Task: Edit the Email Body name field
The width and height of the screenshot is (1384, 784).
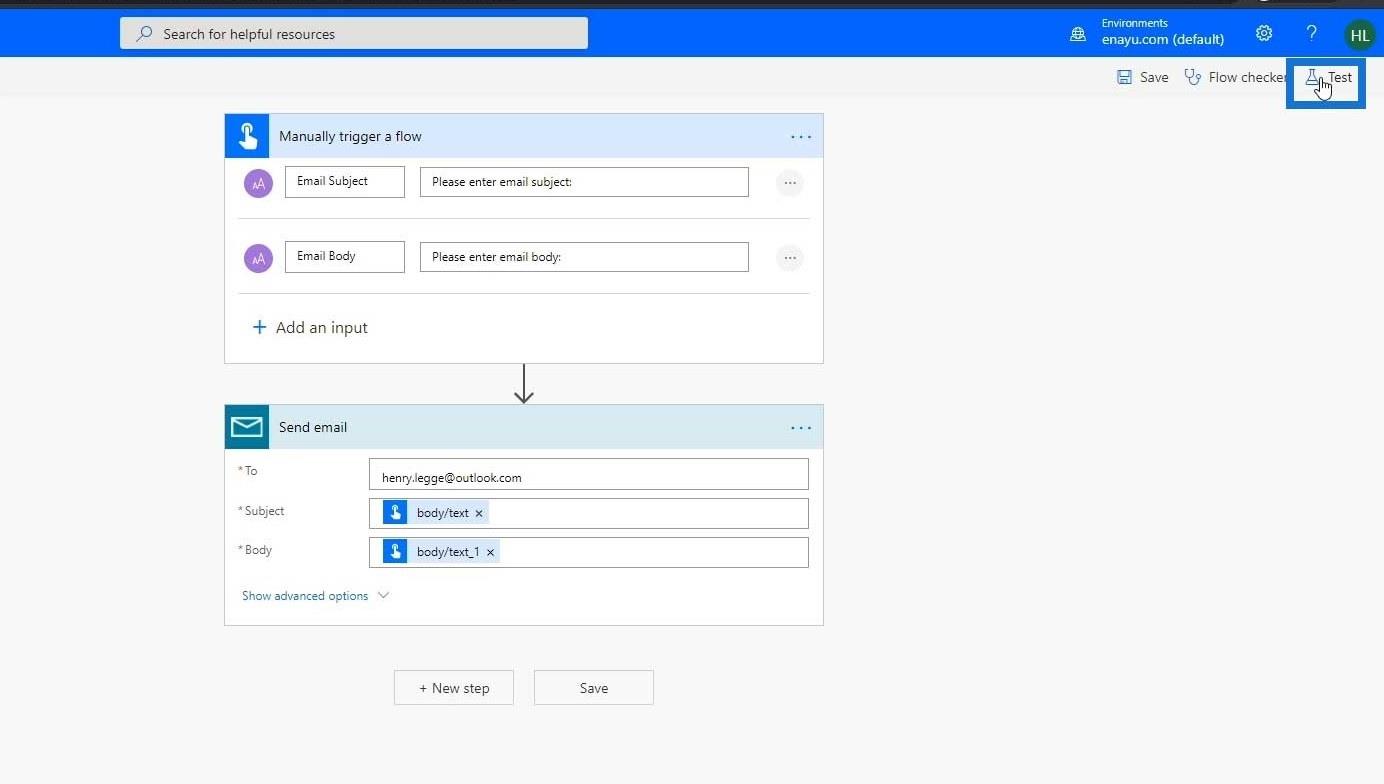Action: (x=345, y=257)
